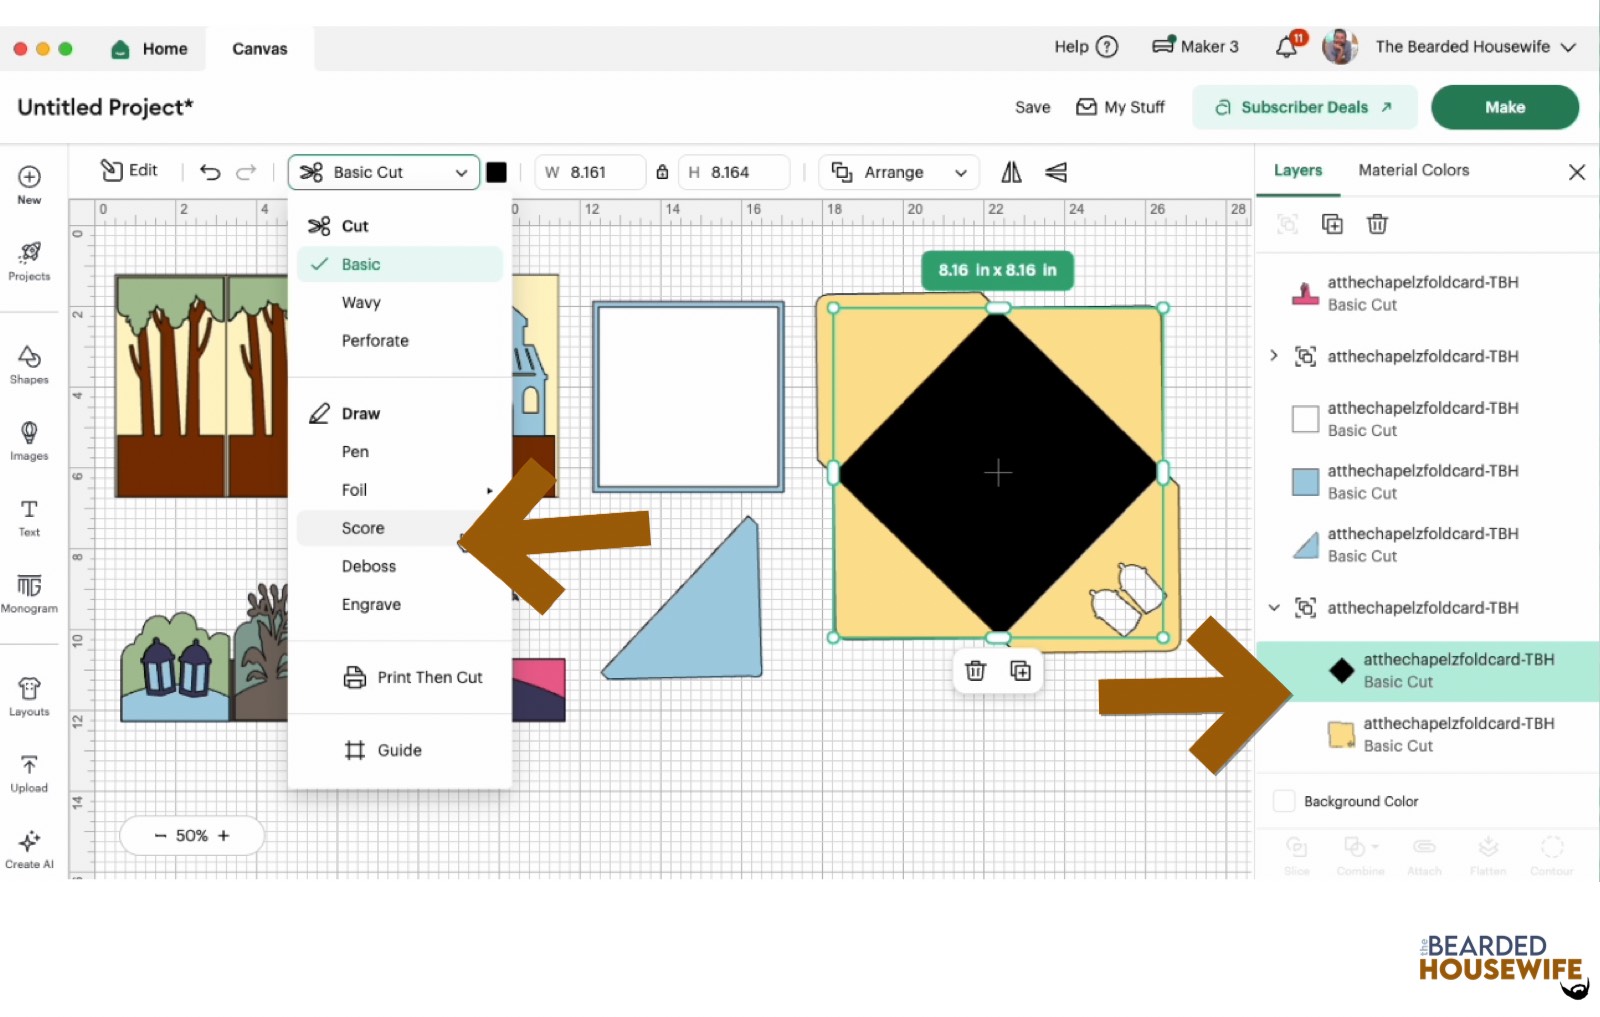Collapse the expanded atthechapelzfoldcard-TBH group

click(x=1274, y=607)
